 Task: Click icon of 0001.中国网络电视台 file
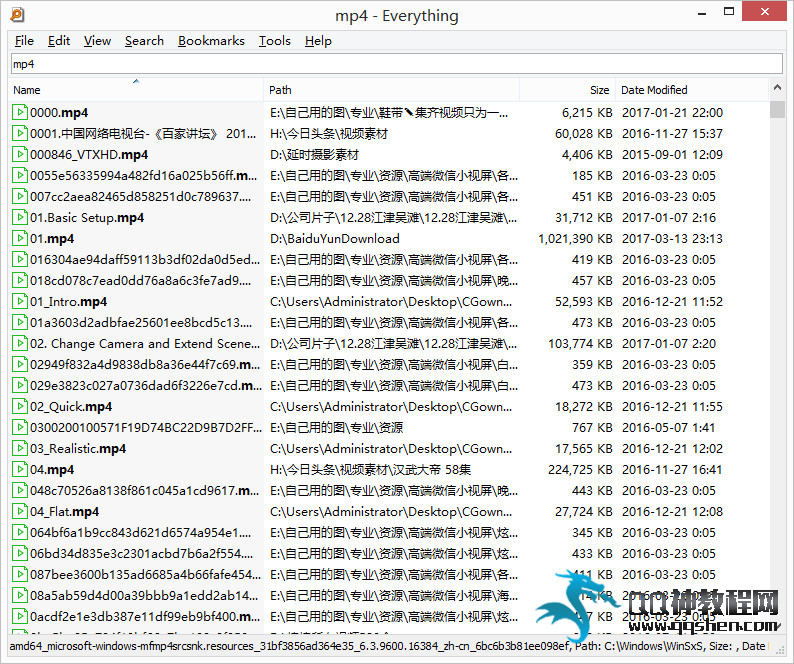[19, 133]
